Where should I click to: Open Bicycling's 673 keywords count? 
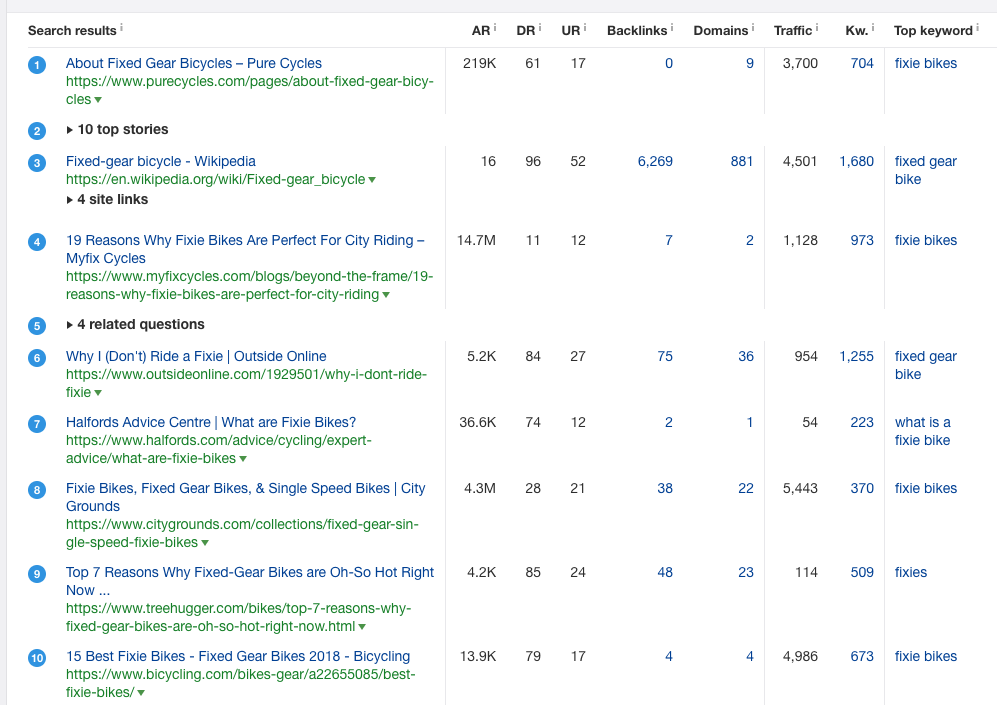coord(862,656)
